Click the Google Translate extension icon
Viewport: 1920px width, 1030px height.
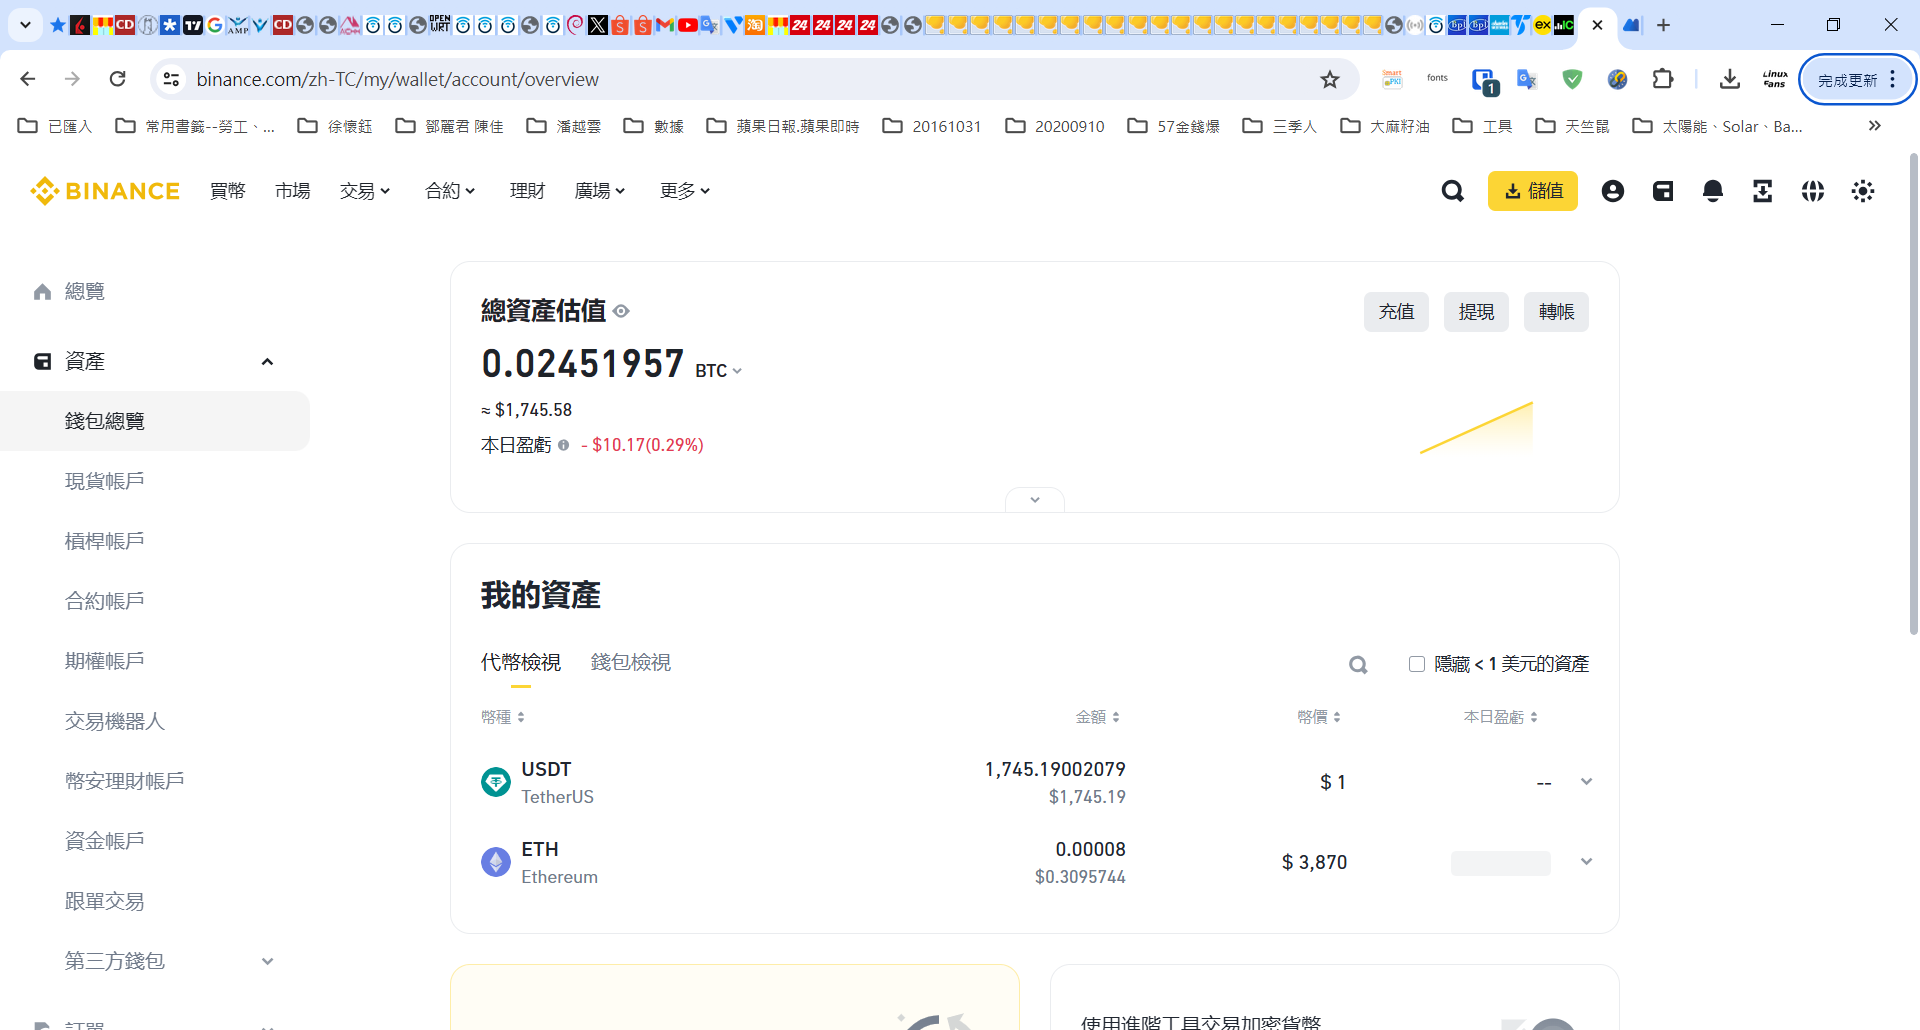1527,79
